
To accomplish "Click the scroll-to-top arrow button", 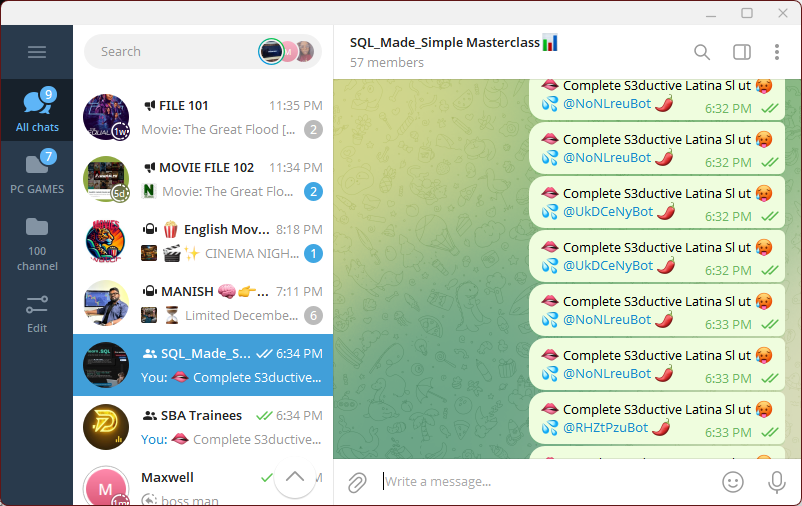I will coord(295,477).
